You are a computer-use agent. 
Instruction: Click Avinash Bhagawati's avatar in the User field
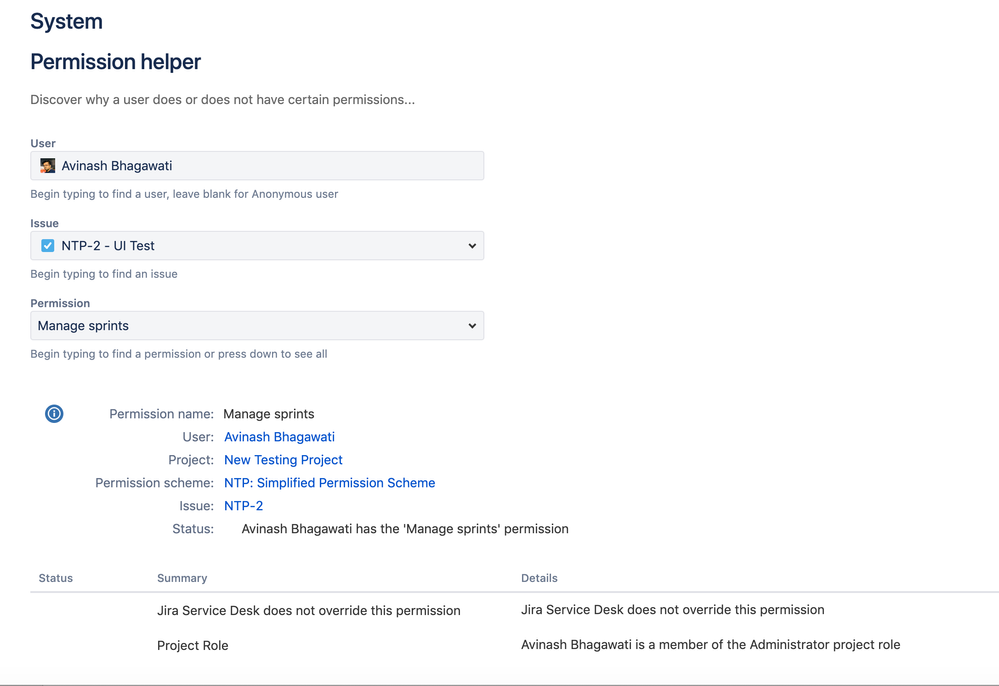(x=47, y=165)
